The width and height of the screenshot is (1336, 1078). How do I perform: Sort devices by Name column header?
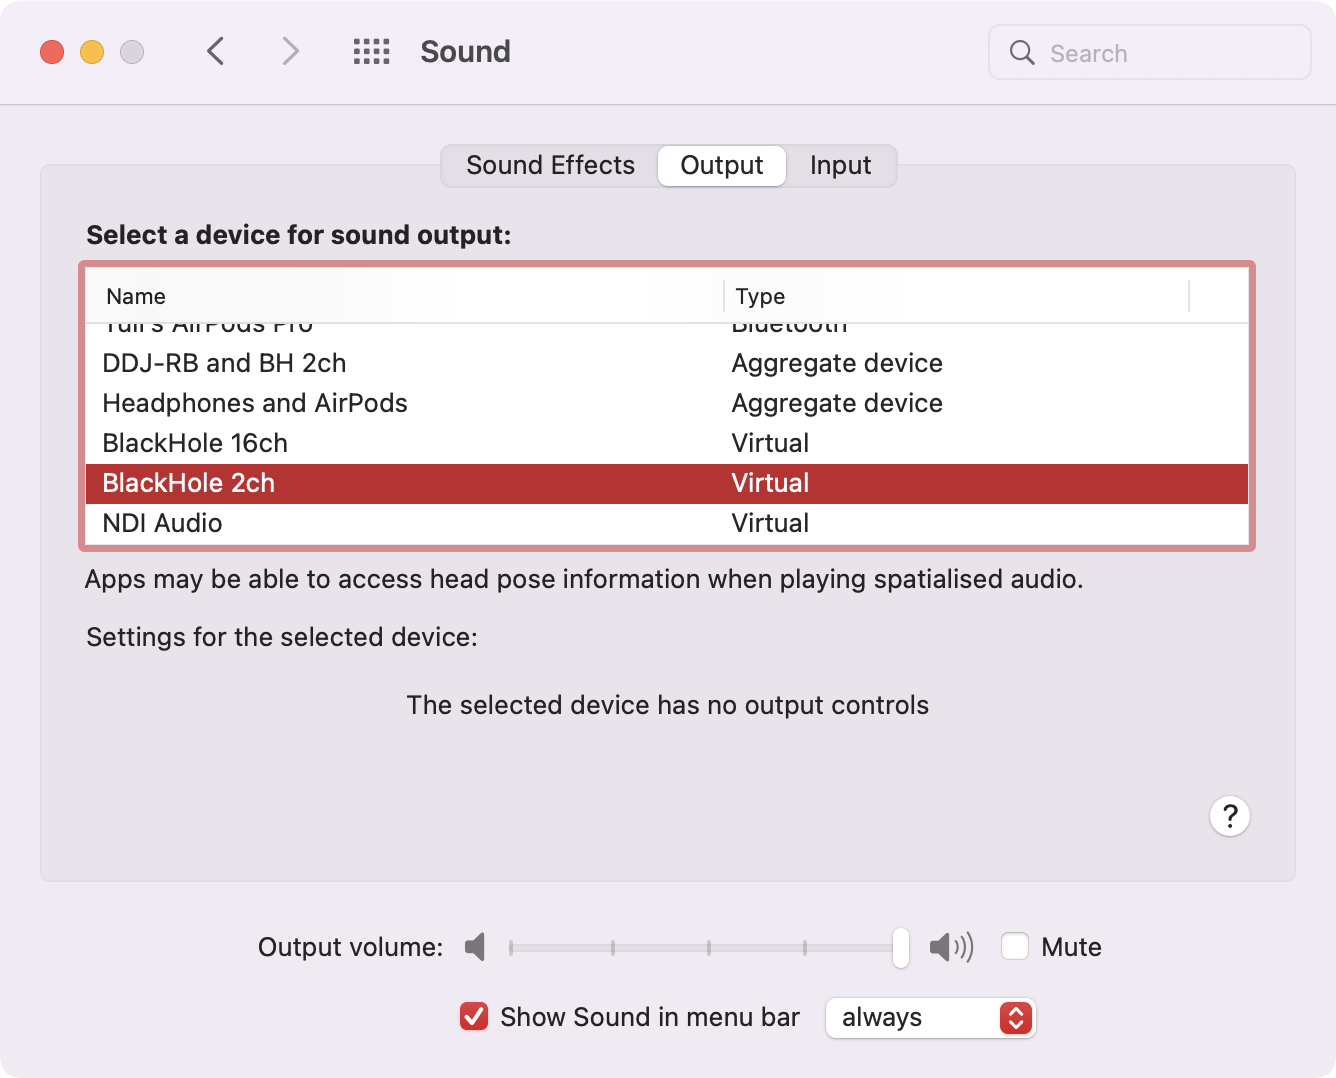pos(136,296)
